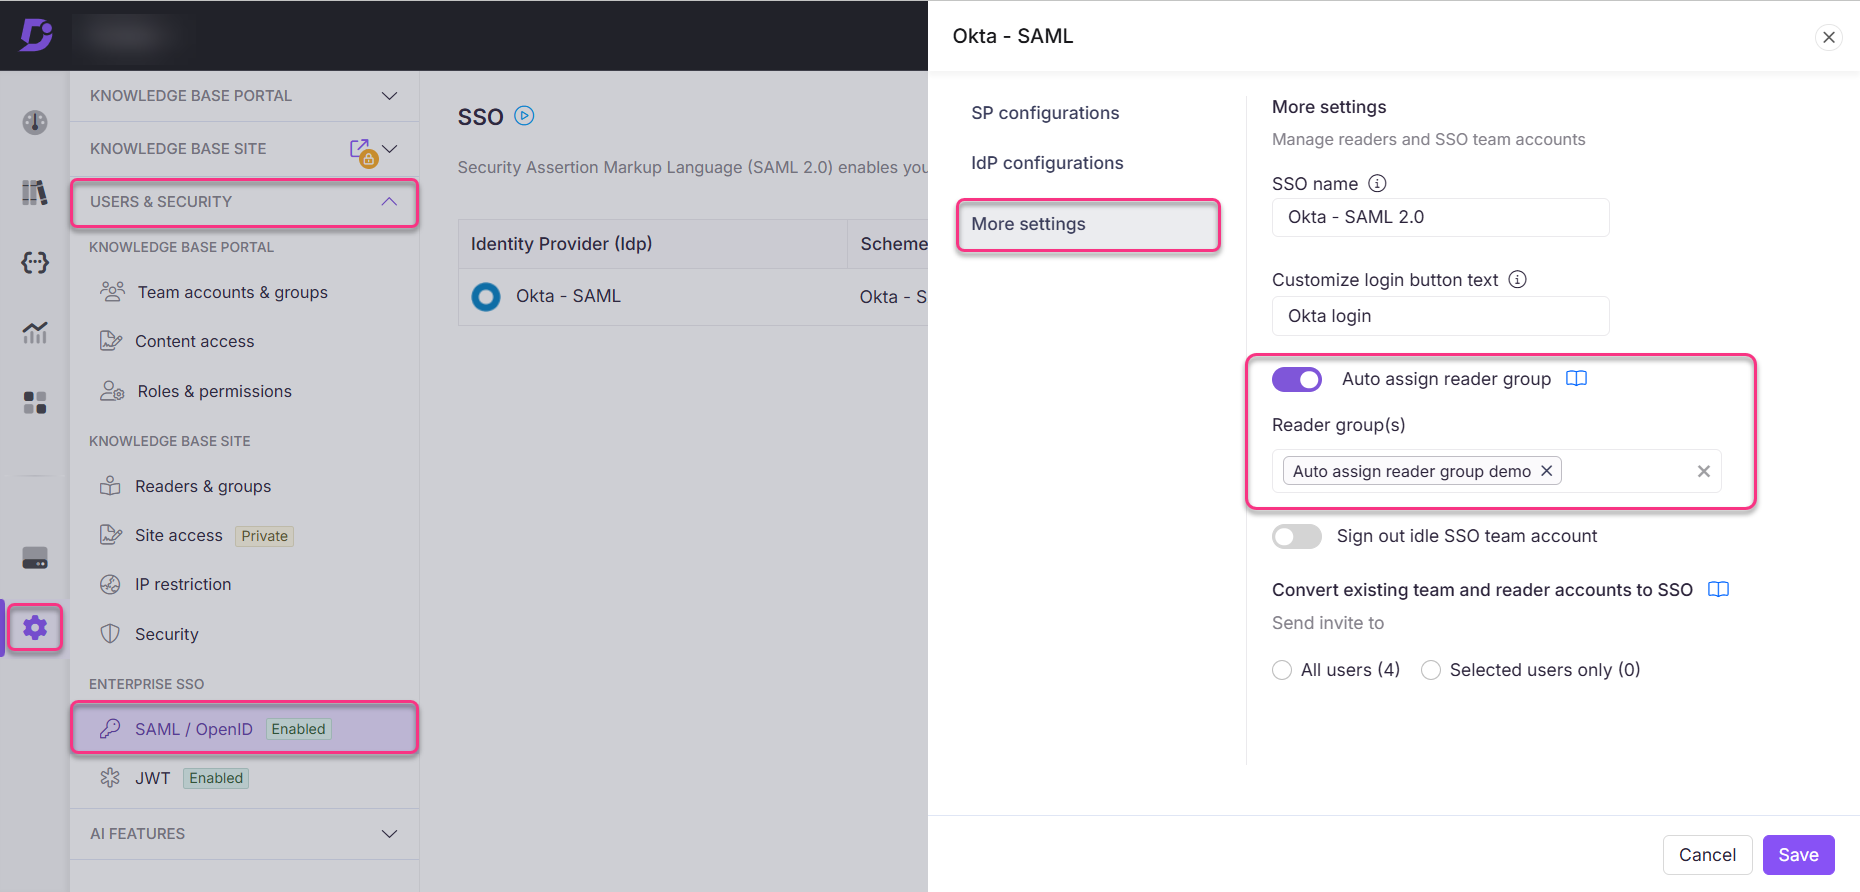Select the More settings tab
The width and height of the screenshot is (1860, 892).
1088,225
